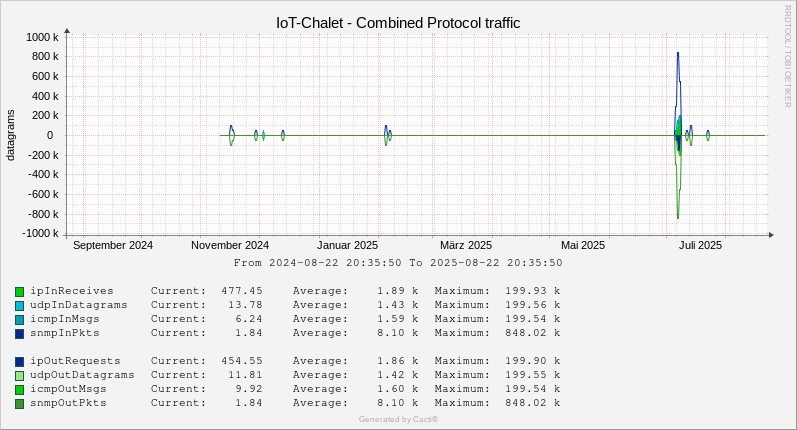Click the icmpOutMsgs green legend swatch
797x430 pixels.
point(19,390)
